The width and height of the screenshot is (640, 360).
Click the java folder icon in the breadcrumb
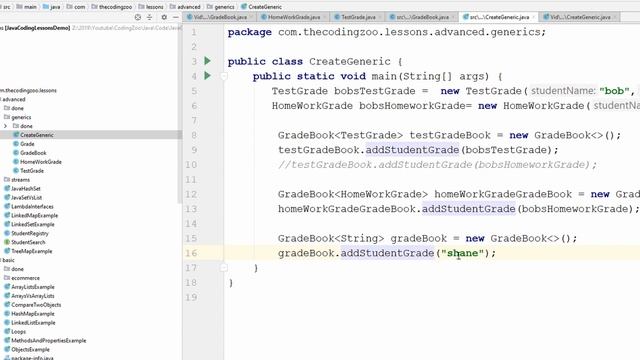(x=46, y=7)
